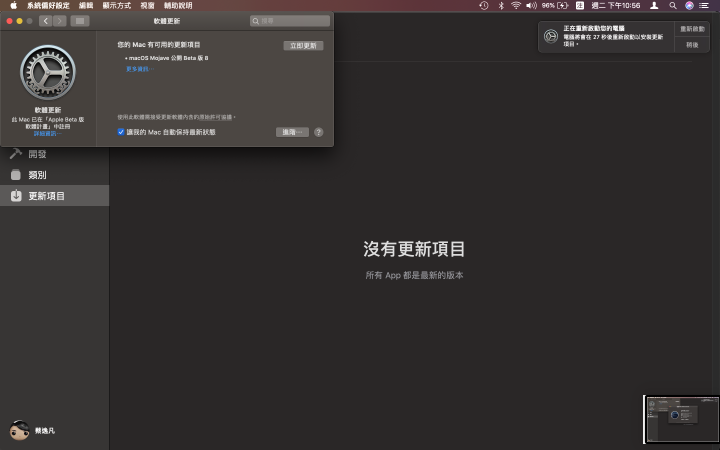Click the 原始許可協議 license link

216,117
